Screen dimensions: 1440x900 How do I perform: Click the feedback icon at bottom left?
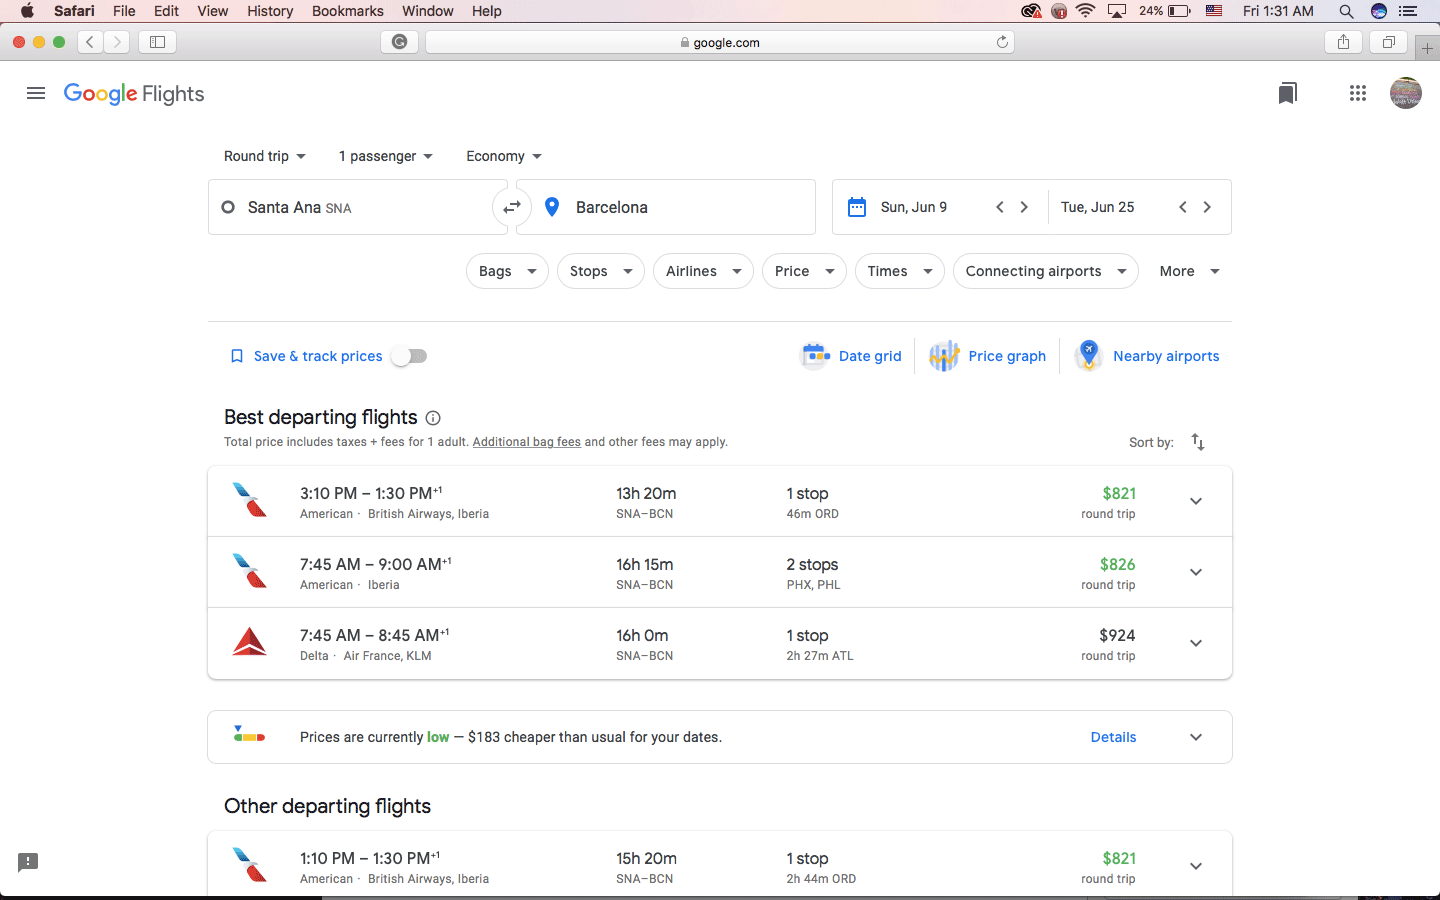coord(28,862)
